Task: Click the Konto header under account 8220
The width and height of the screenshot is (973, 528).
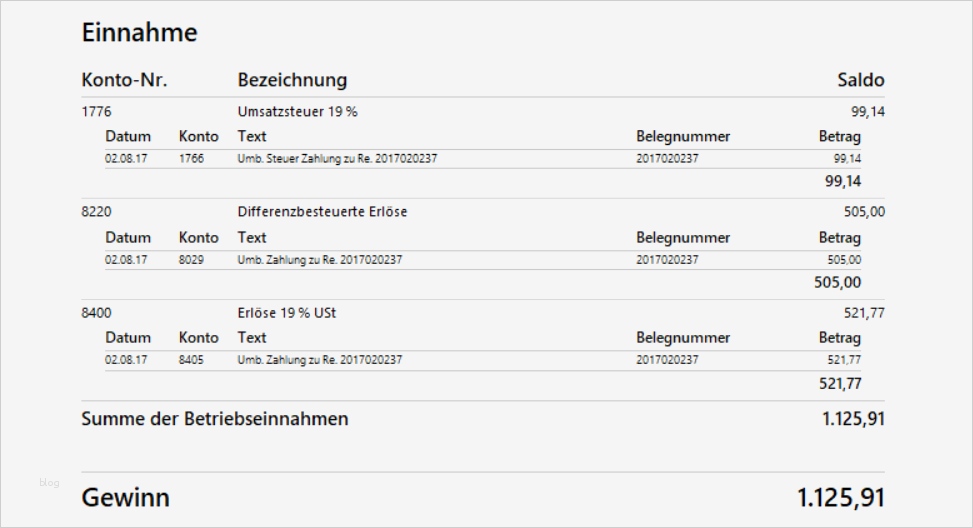Action: click(x=198, y=238)
